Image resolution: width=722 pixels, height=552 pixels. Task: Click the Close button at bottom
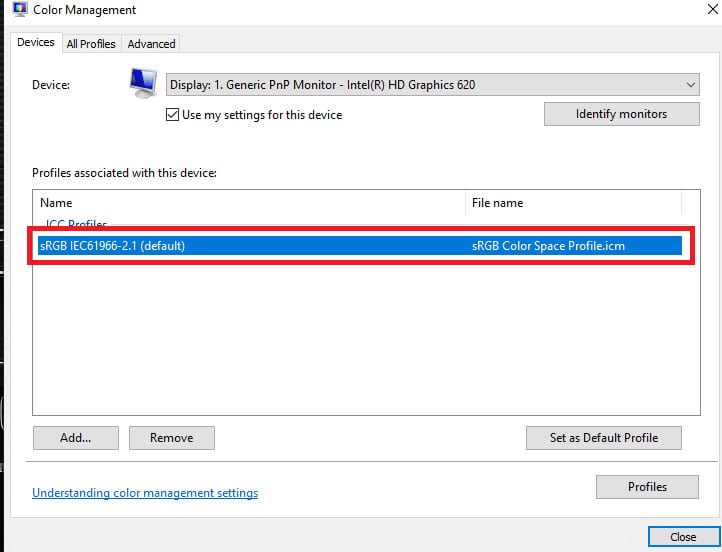pos(683,537)
